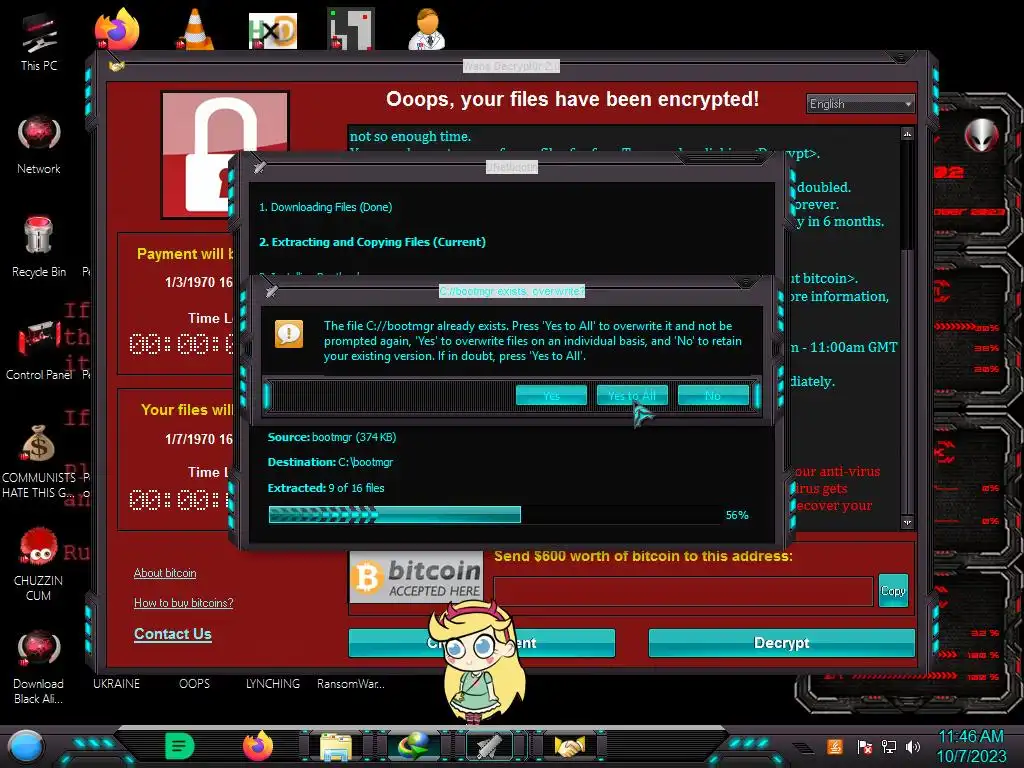The width and height of the screenshot is (1024, 768).
Task: Open Firefox from the taskbar
Action: tap(258, 746)
